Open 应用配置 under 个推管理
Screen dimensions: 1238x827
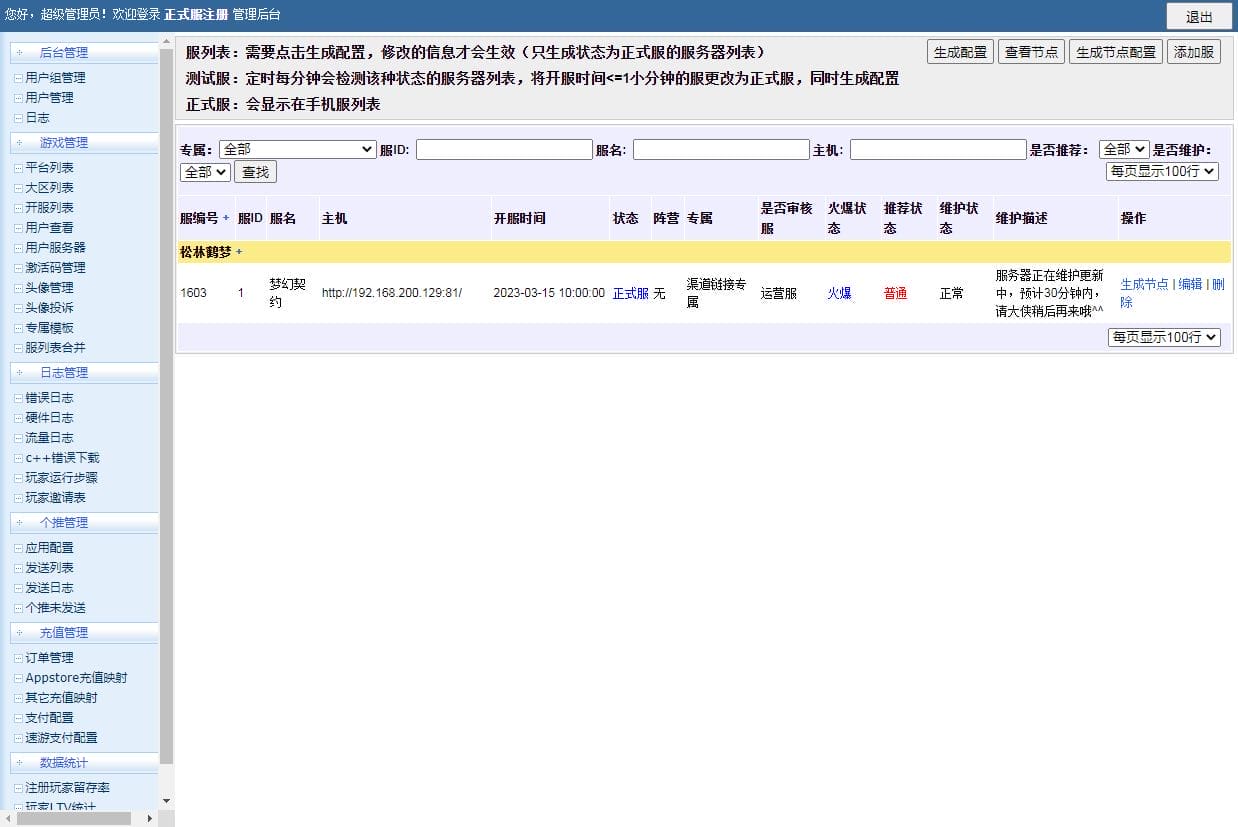click(47, 547)
